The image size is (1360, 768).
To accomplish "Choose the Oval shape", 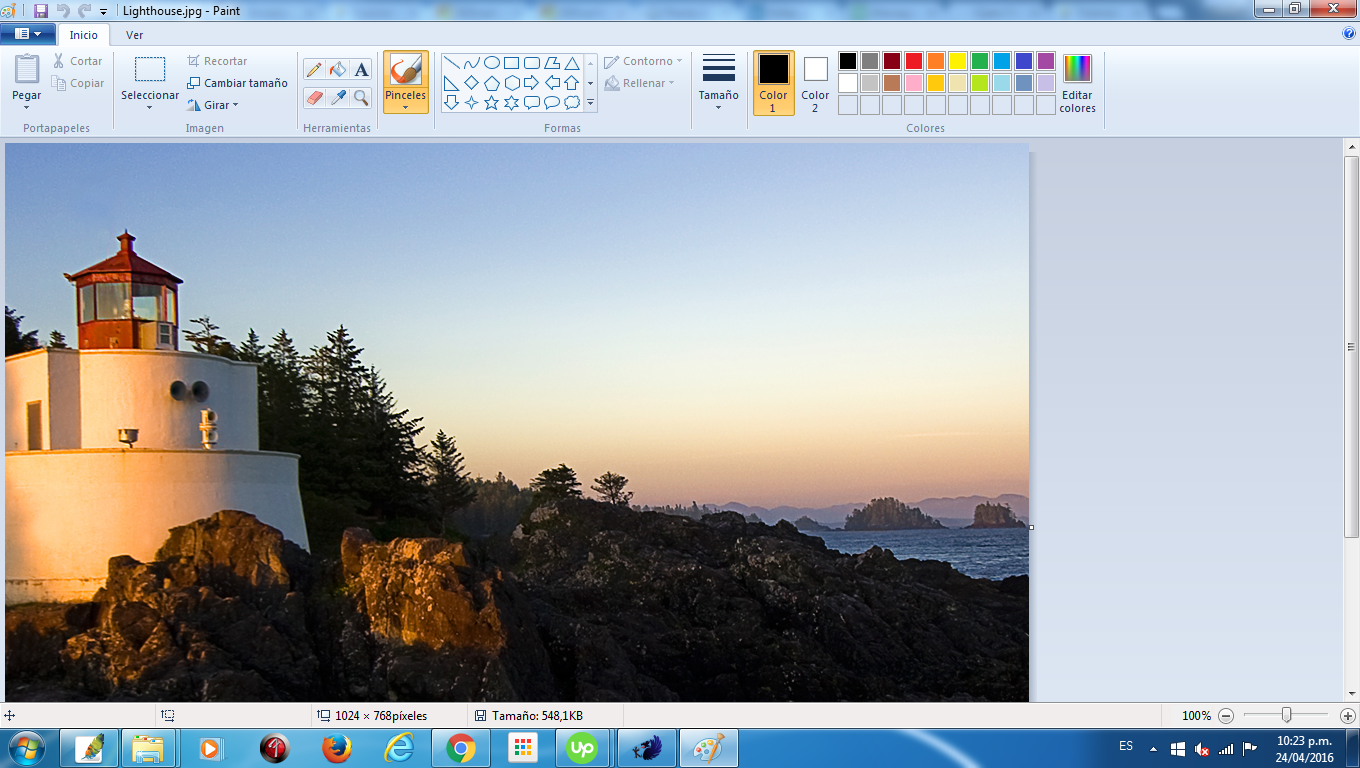I will click(492, 63).
